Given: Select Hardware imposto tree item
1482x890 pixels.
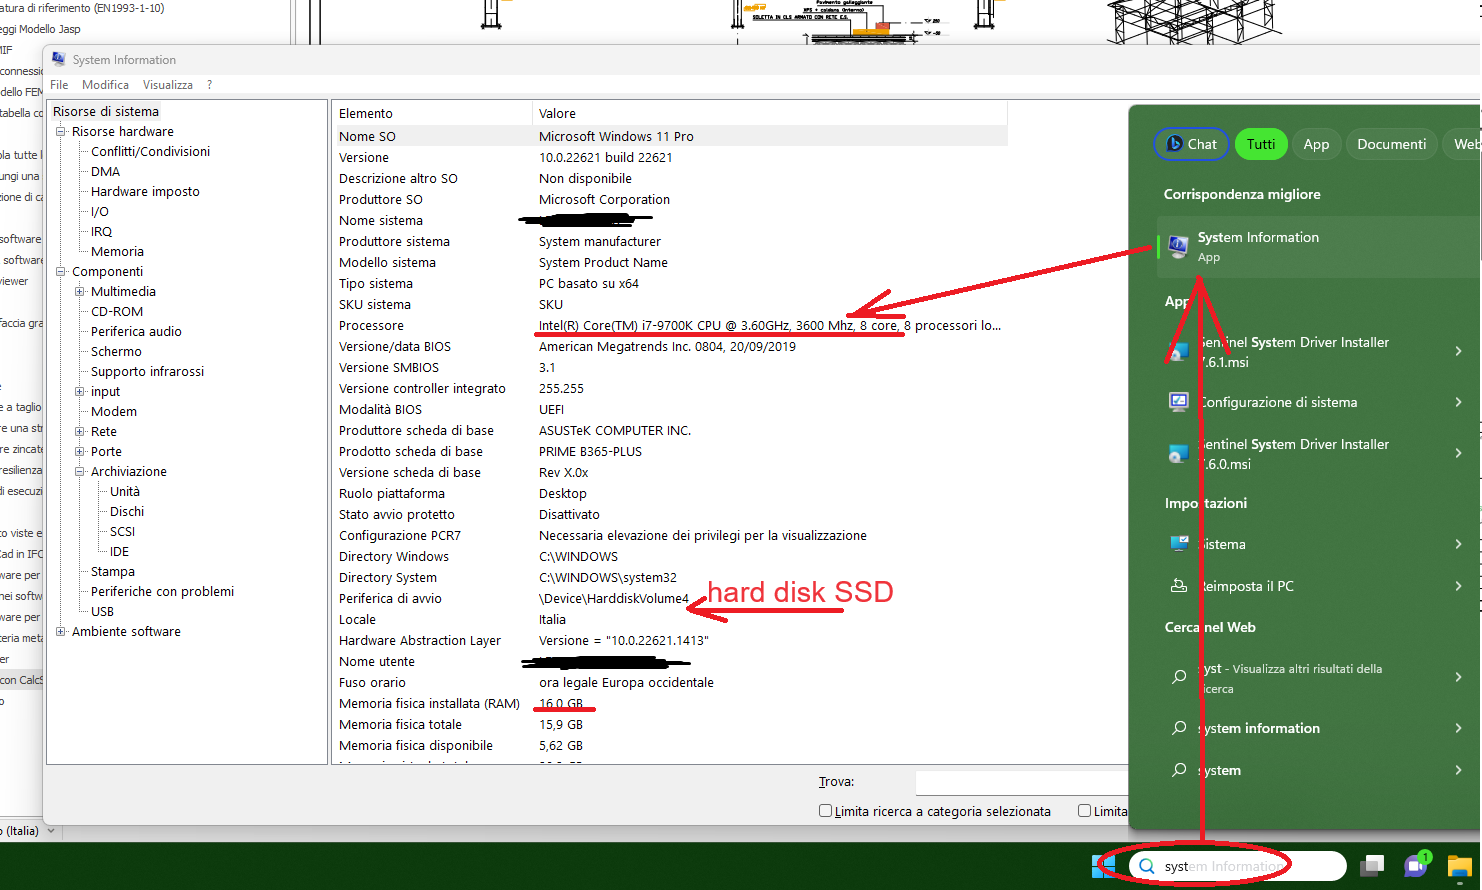Looking at the screenshot, I should 145,192.
